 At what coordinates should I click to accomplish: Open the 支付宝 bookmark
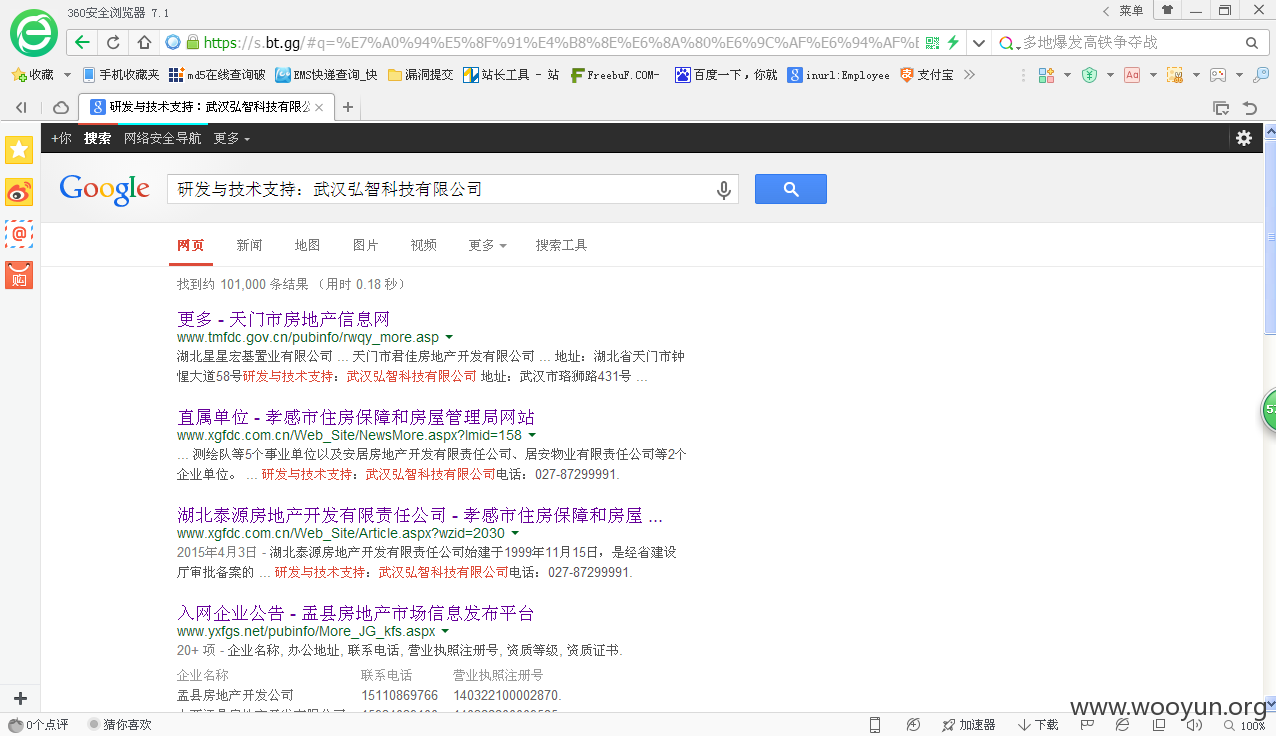(x=926, y=75)
